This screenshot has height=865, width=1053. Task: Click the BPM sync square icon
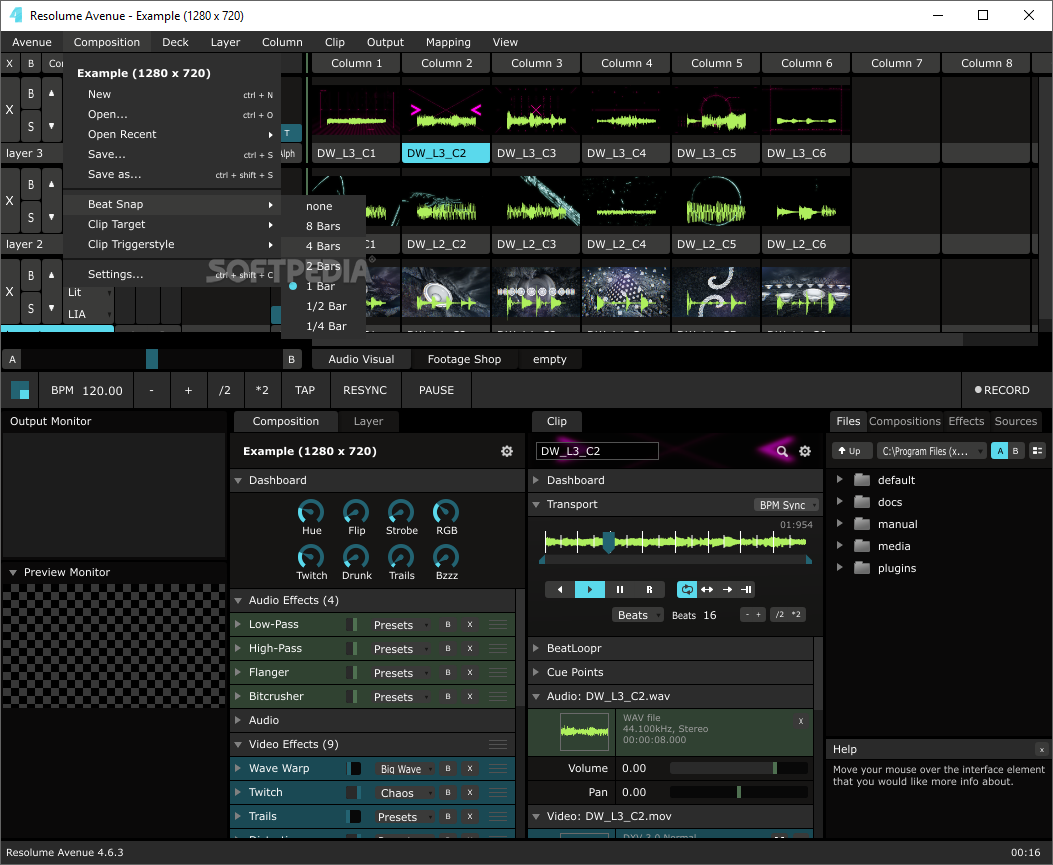click(20, 390)
